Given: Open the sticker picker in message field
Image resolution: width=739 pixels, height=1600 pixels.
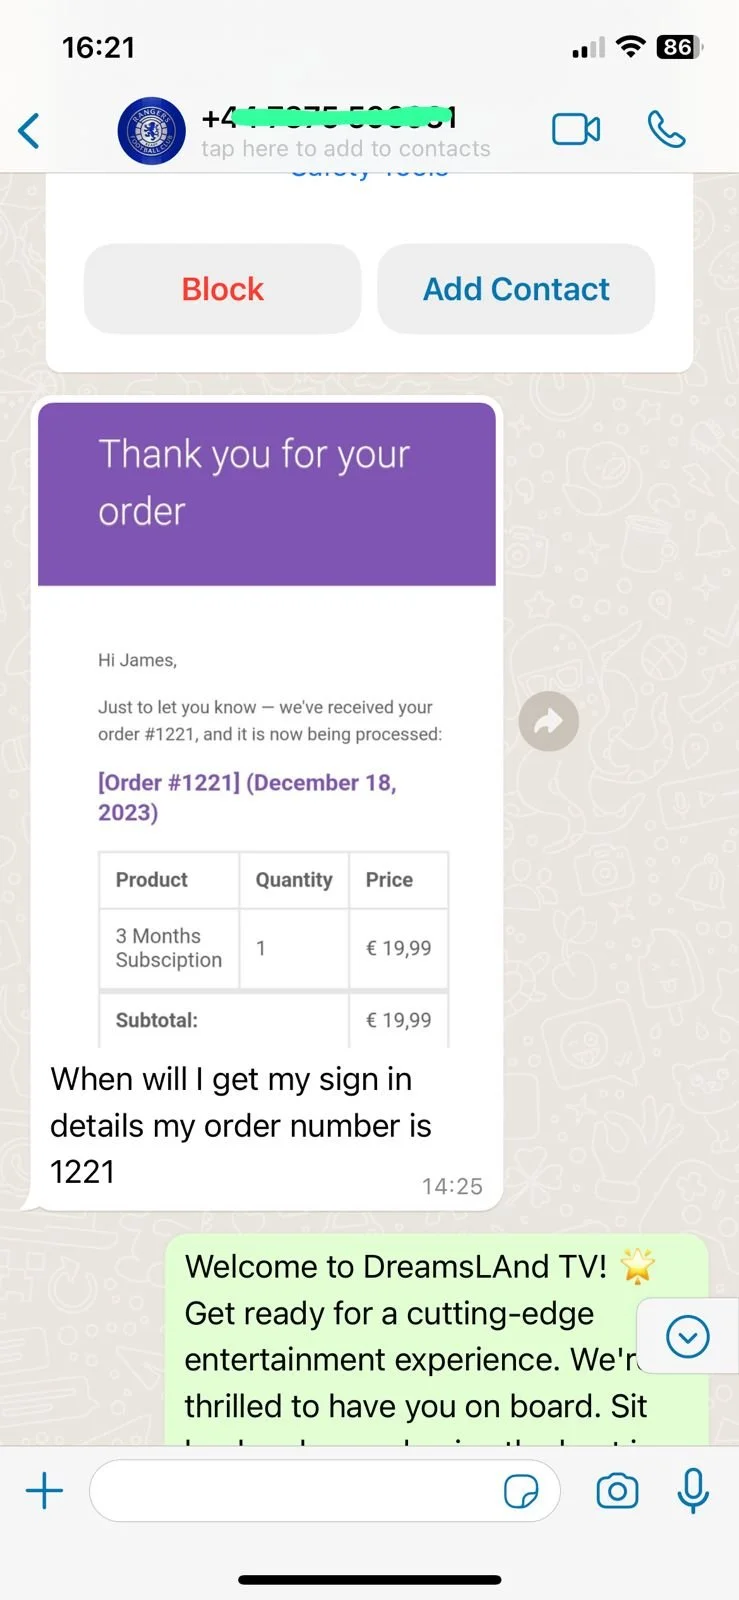Looking at the screenshot, I should pos(521,1491).
